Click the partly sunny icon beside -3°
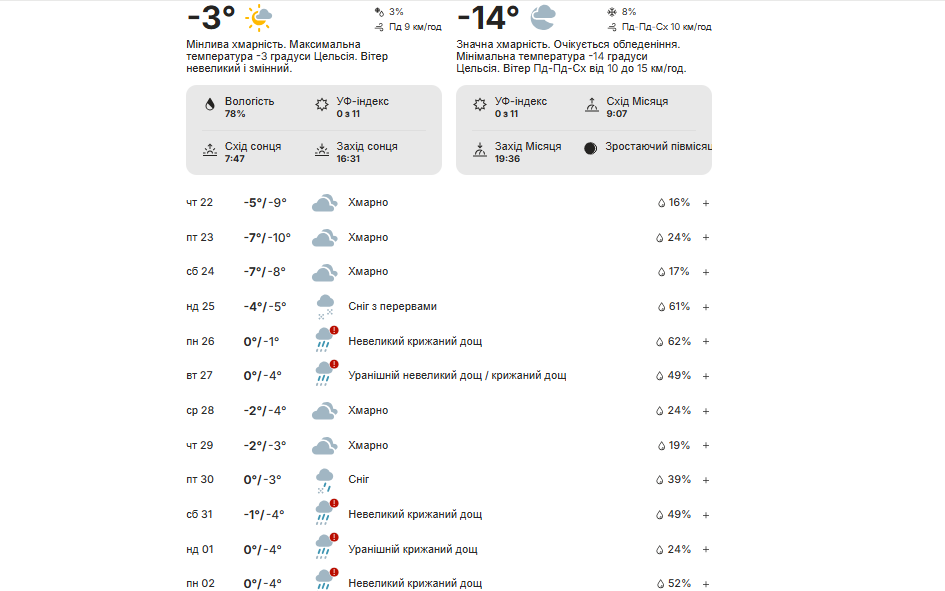The width and height of the screenshot is (945, 591). pos(259,17)
